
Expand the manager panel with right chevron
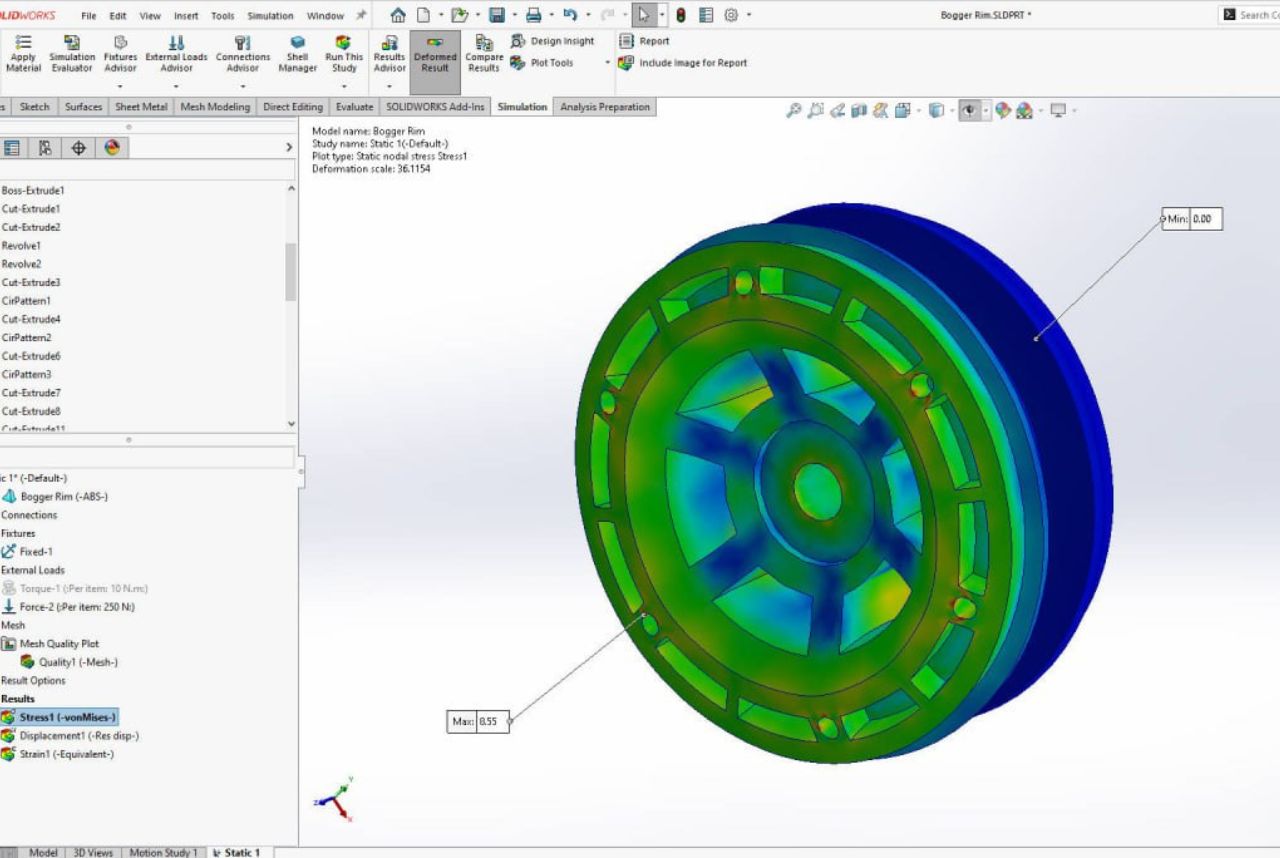click(289, 148)
